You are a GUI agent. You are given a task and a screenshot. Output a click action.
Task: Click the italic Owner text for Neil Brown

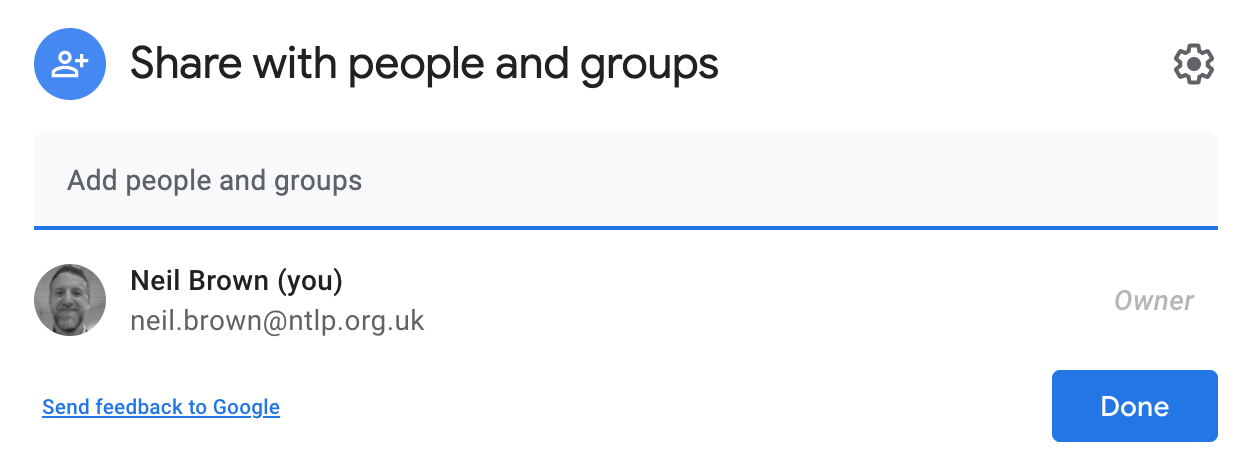coord(1154,301)
